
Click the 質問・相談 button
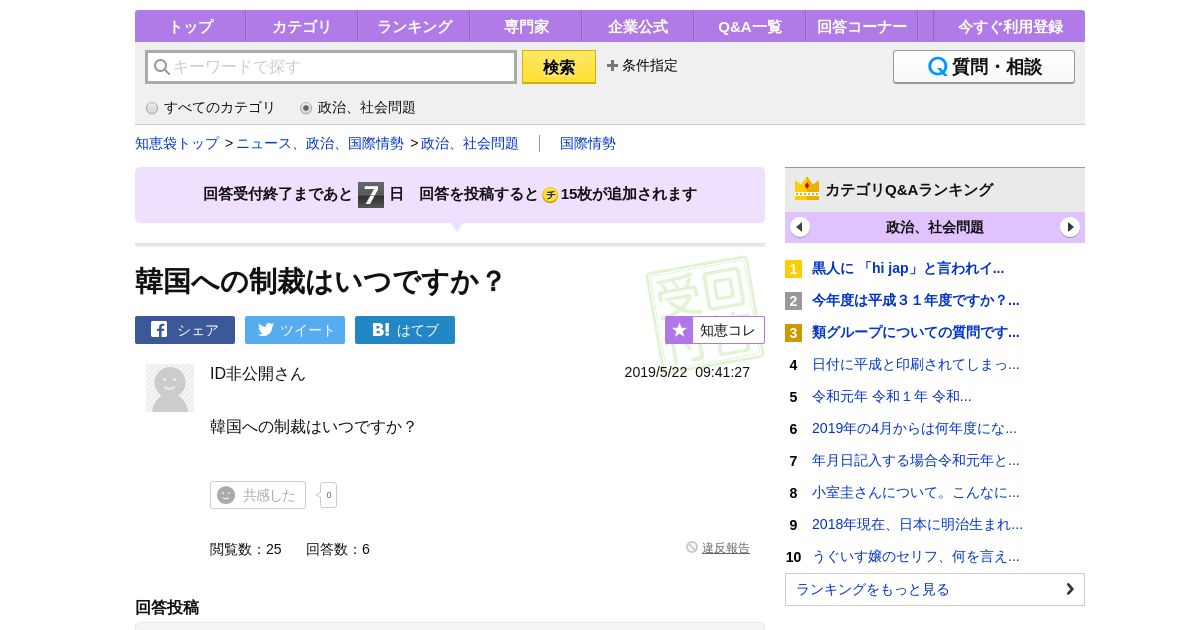tap(984, 67)
